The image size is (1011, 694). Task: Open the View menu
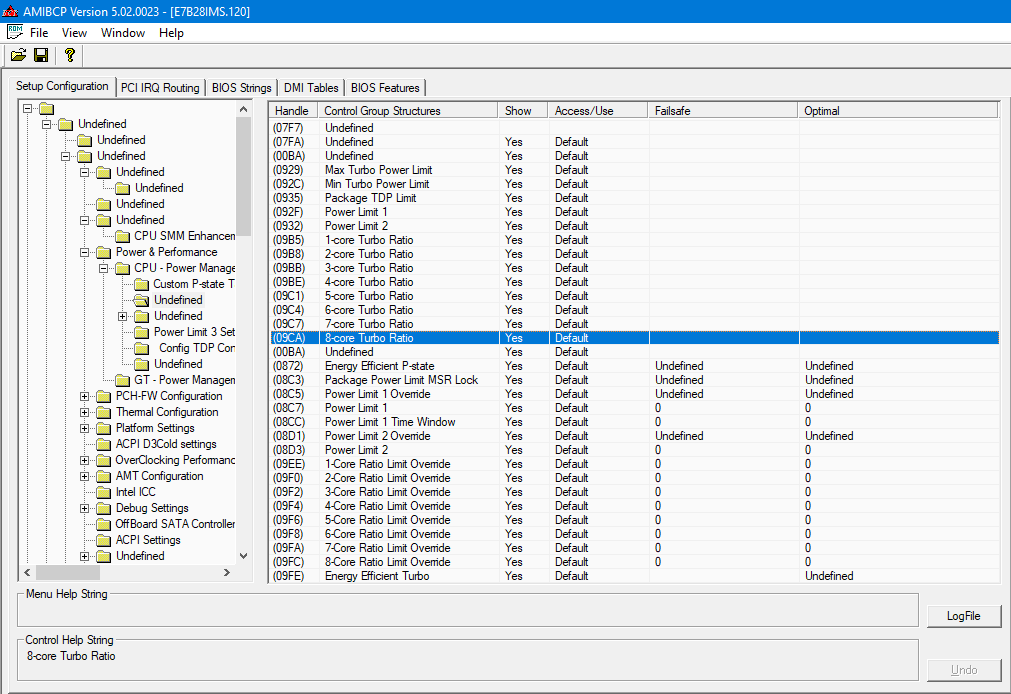[74, 33]
